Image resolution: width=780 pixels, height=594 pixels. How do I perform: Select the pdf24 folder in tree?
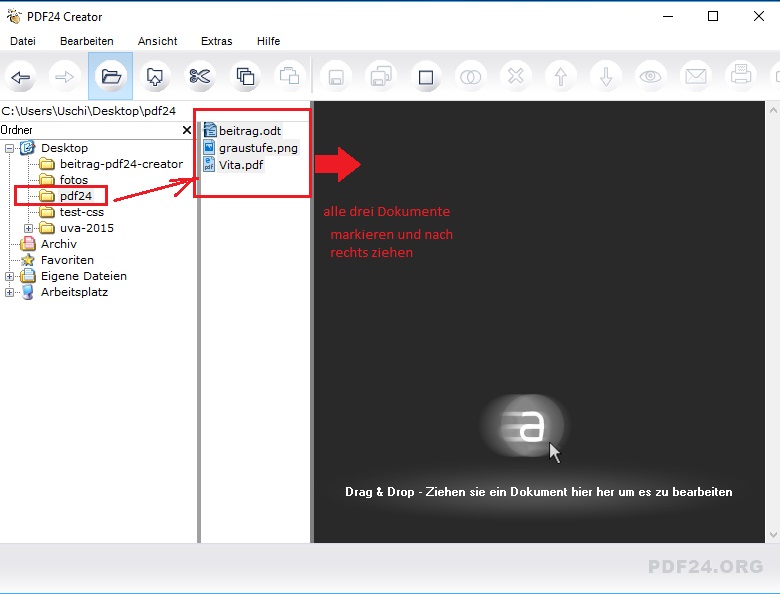click(76, 196)
